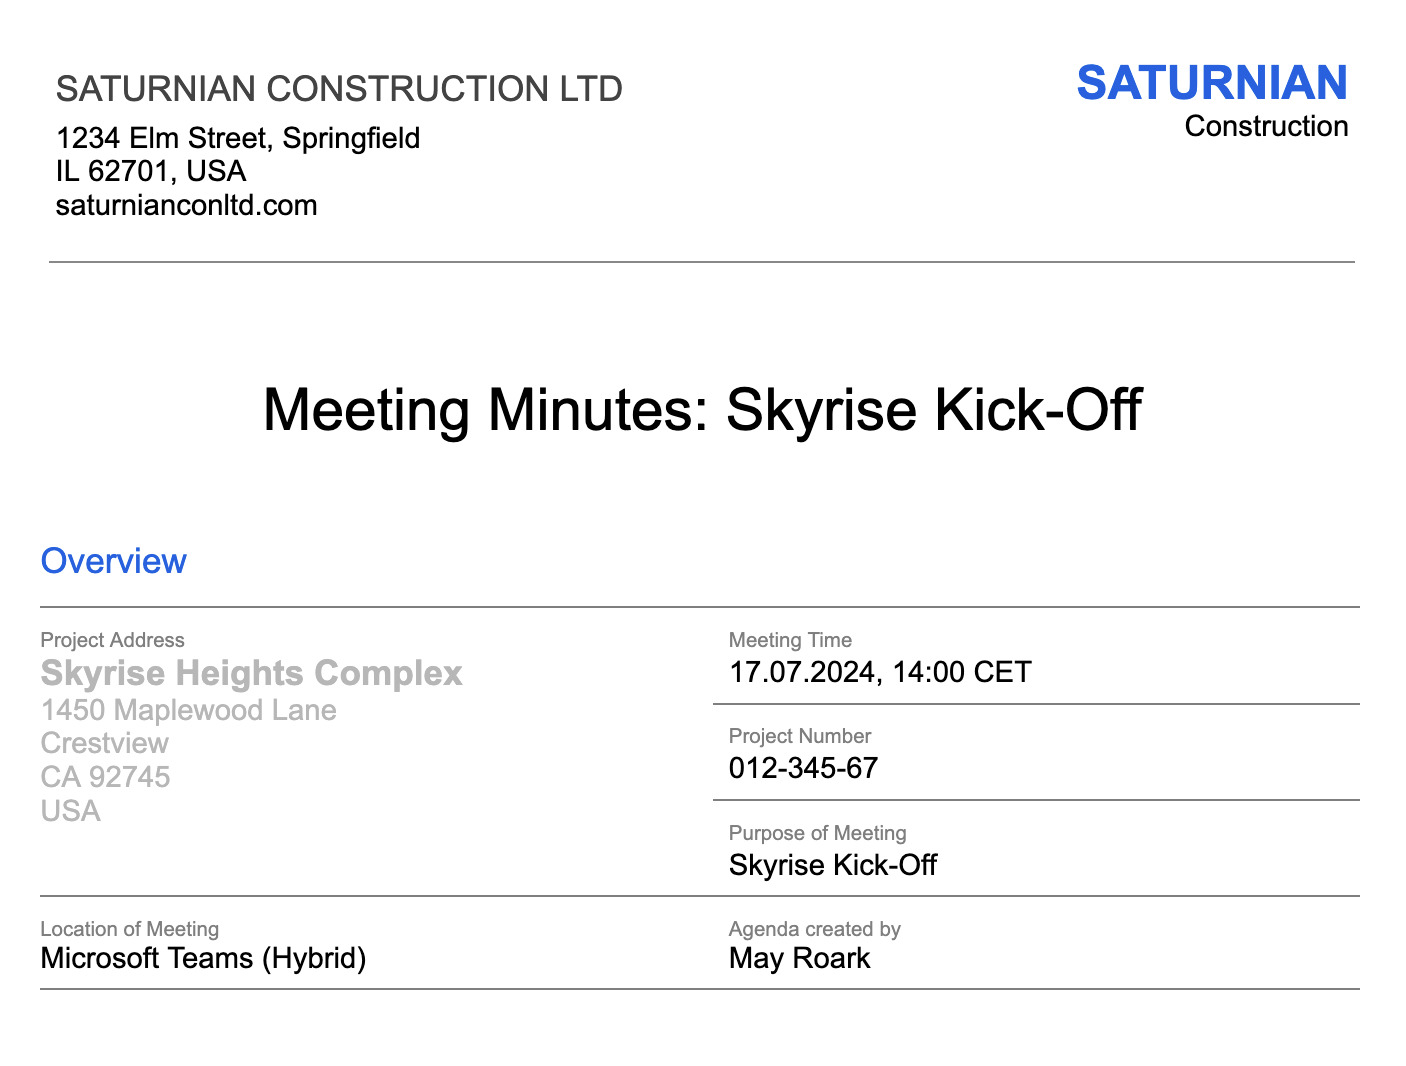This screenshot has width=1406, height=1066.
Task: Select the CA 92745 postal code field
Action: click(x=105, y=777)
